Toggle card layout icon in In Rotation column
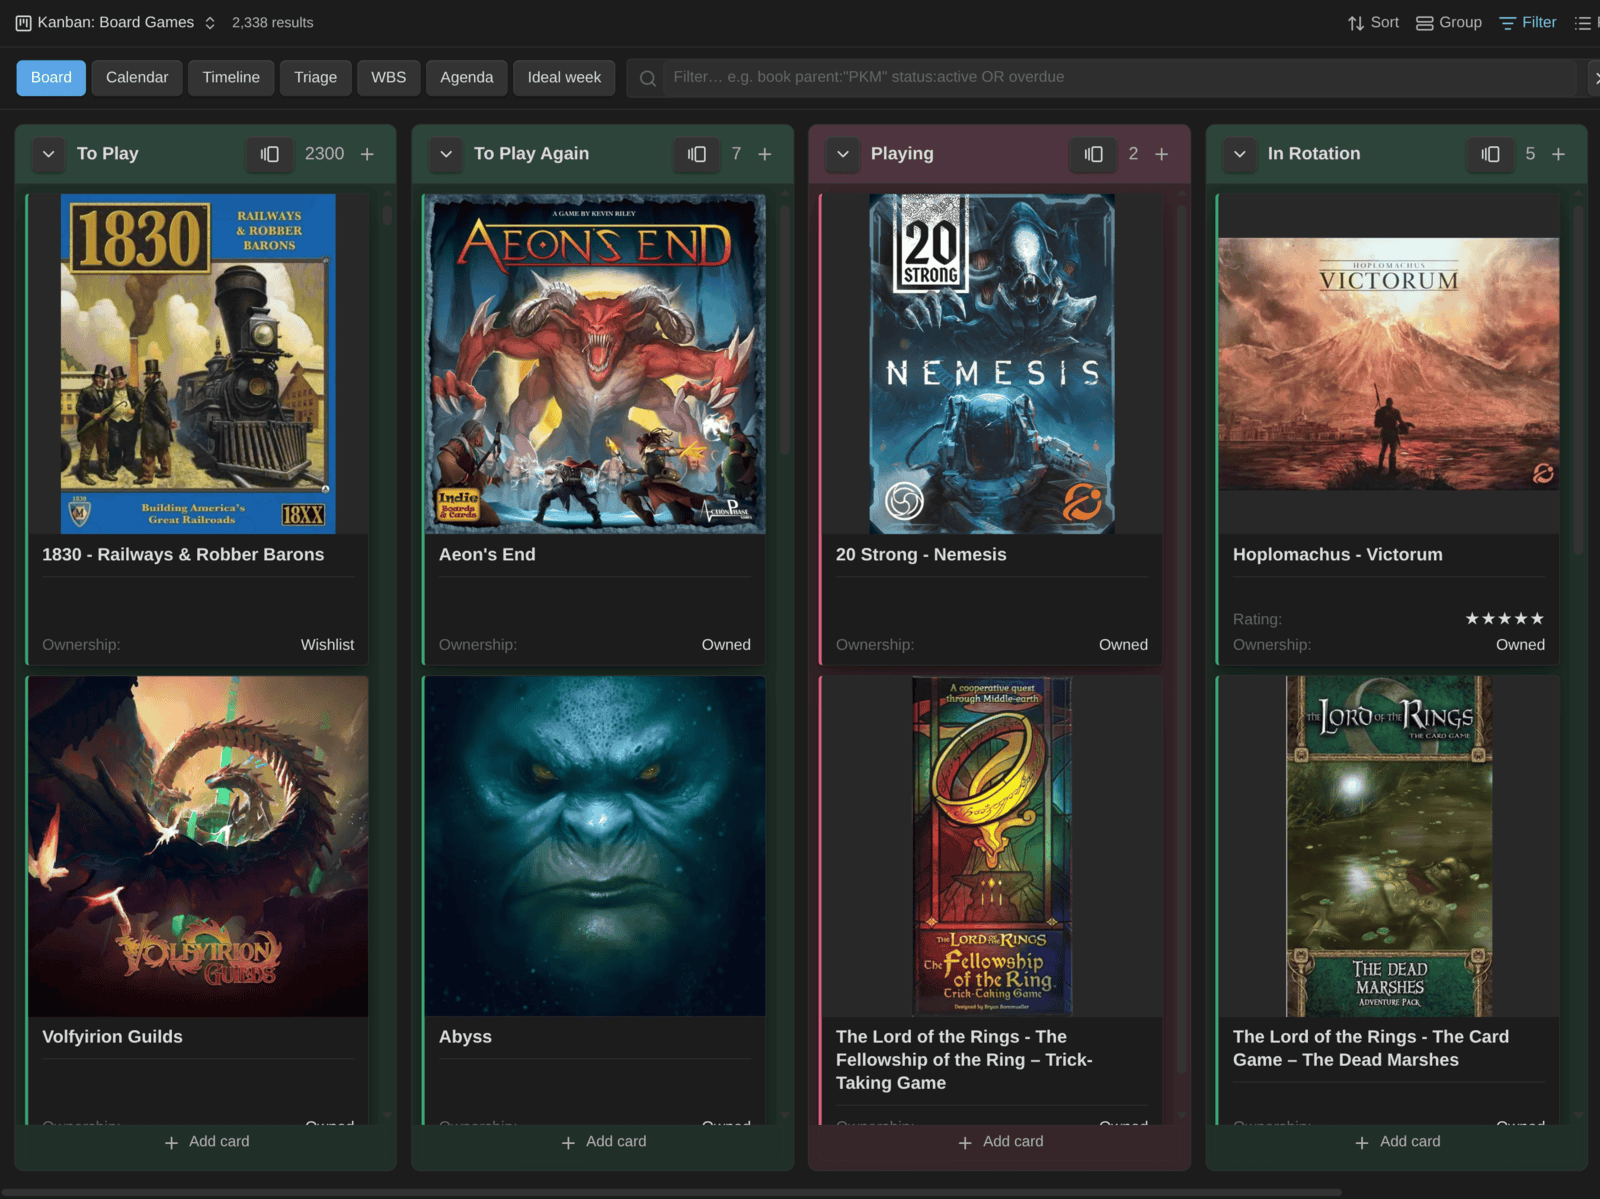The height and width of the screenshot is (1199, 1600). pos(1491,154)
